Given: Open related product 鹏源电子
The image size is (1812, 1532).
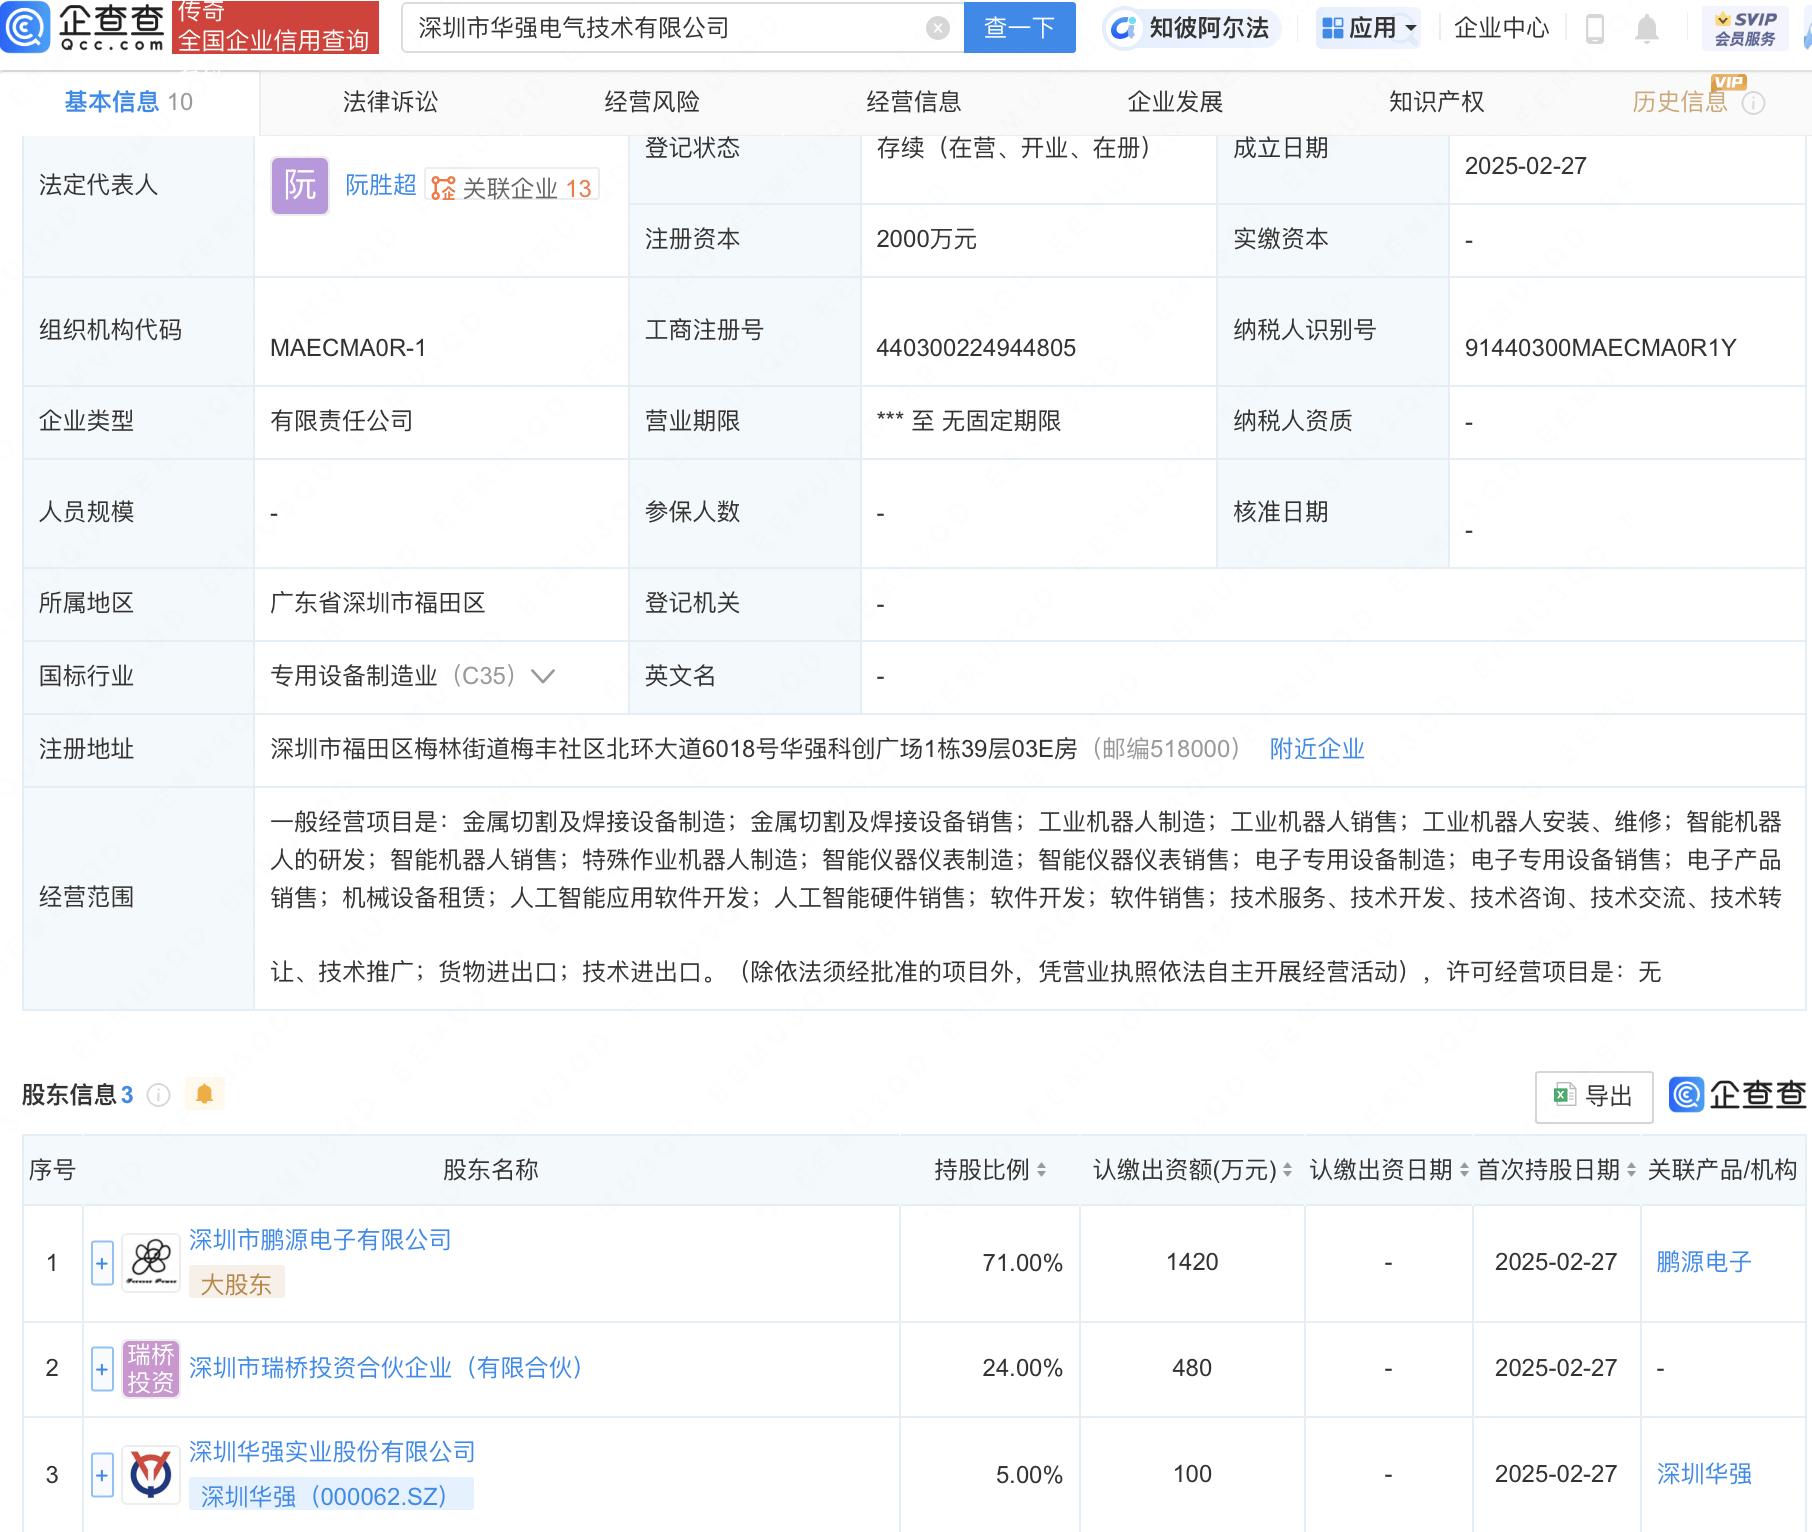Looking at the screenshot, I should point(1704,1262).
